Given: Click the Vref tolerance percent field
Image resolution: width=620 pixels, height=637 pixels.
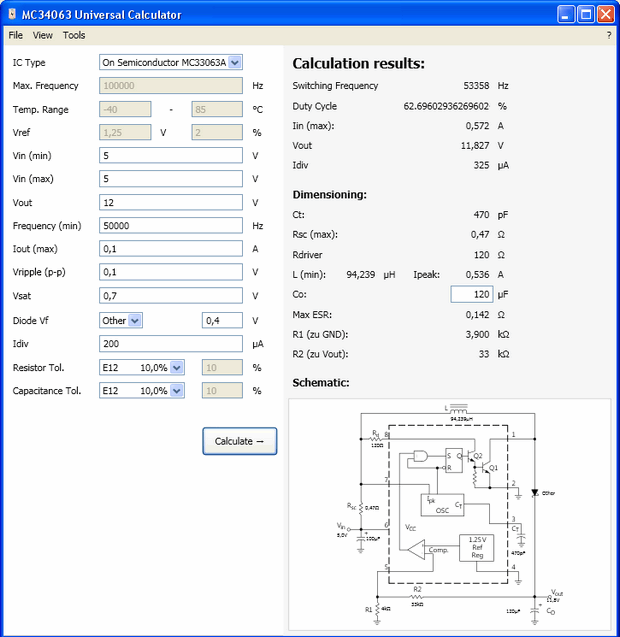Looking at the screenshot, I should click(217, 132).
